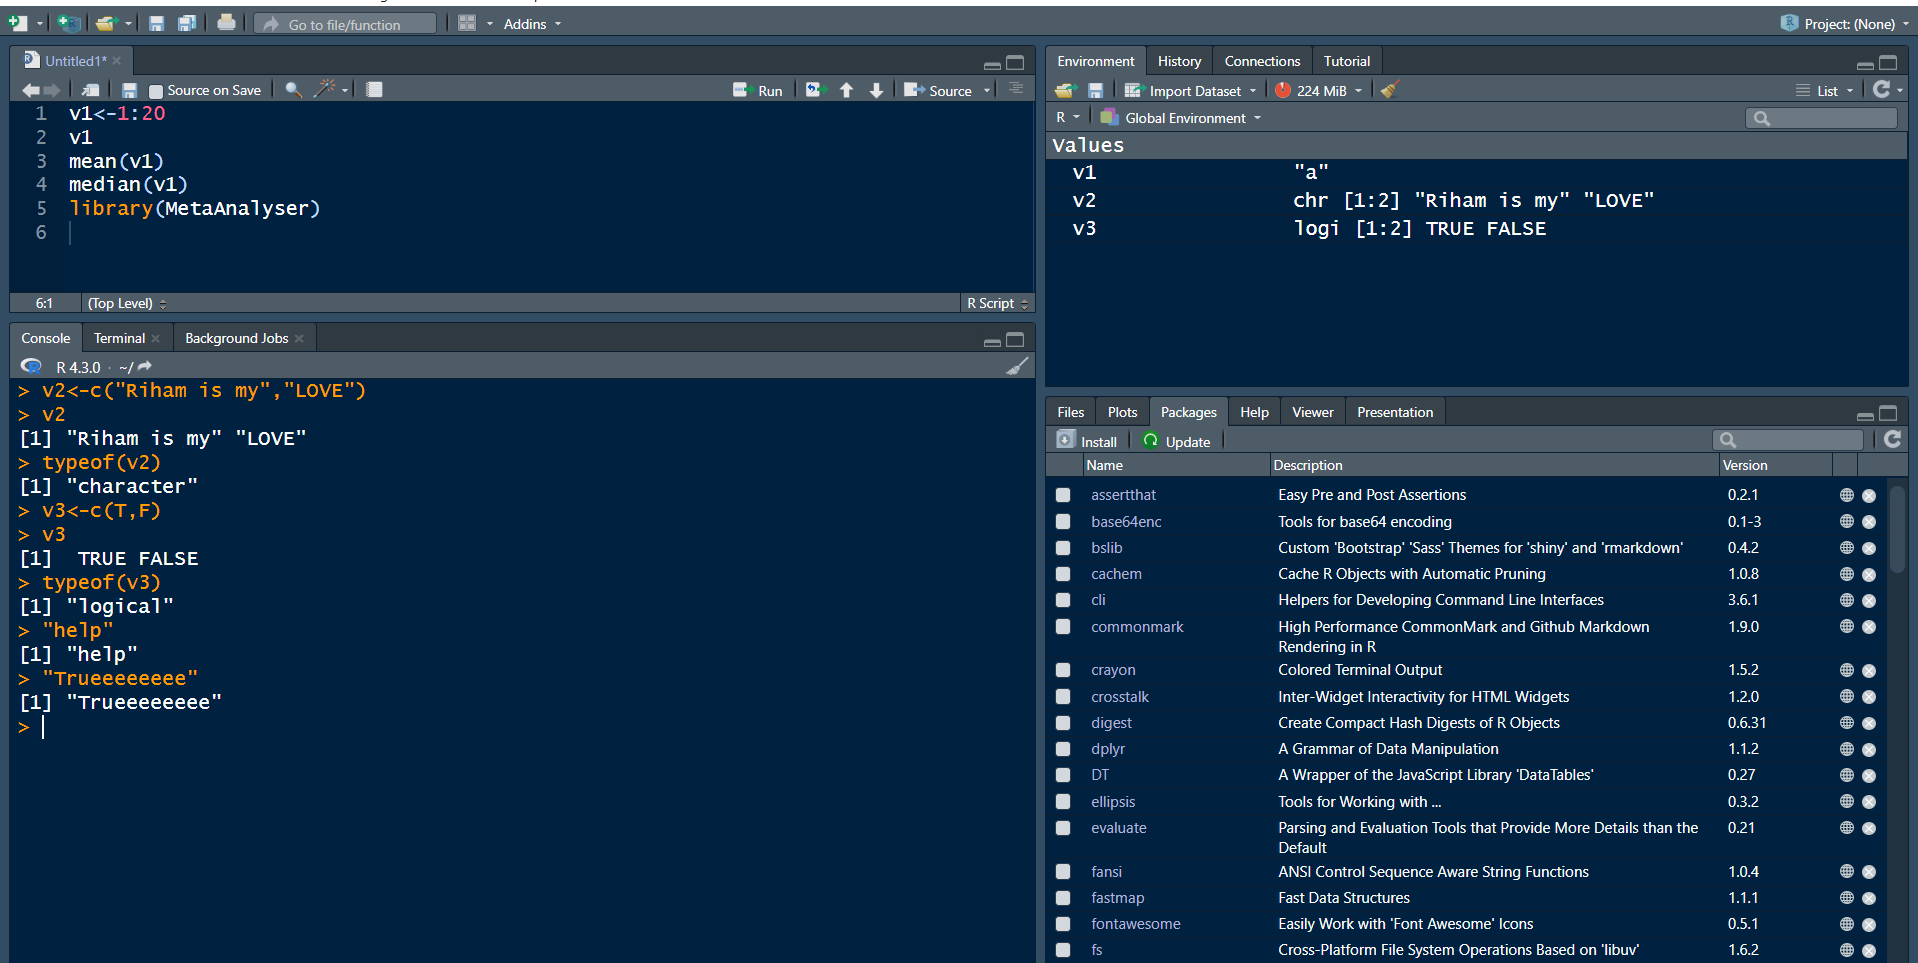
Task: Clear environment objects with the broom icon
Action: coord(1389,90)
